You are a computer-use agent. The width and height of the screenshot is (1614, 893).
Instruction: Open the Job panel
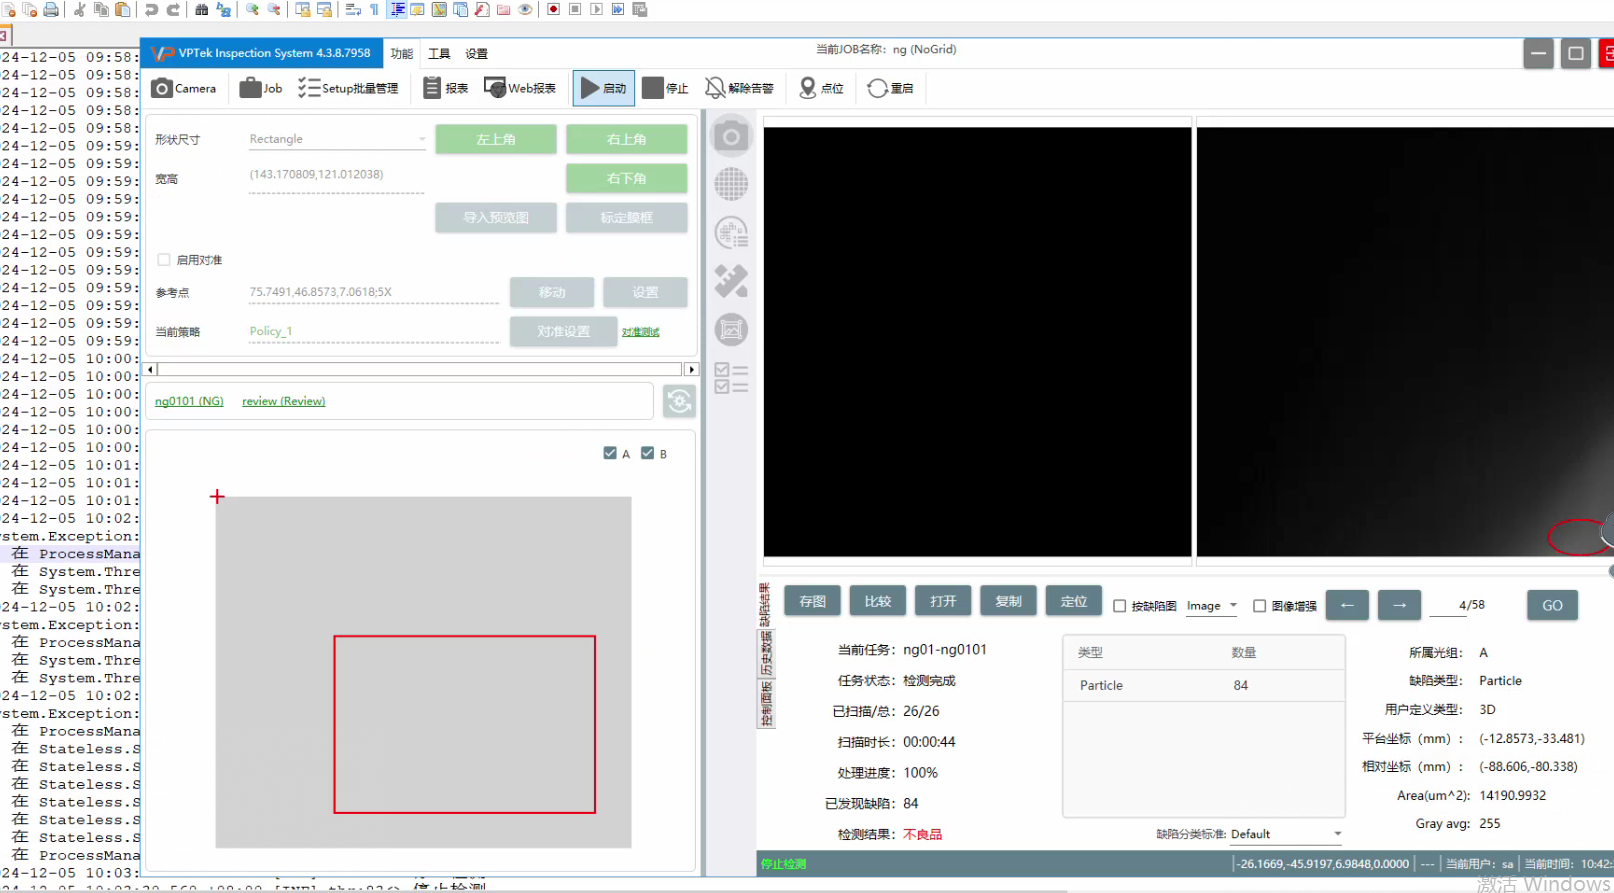pos(260,88)
